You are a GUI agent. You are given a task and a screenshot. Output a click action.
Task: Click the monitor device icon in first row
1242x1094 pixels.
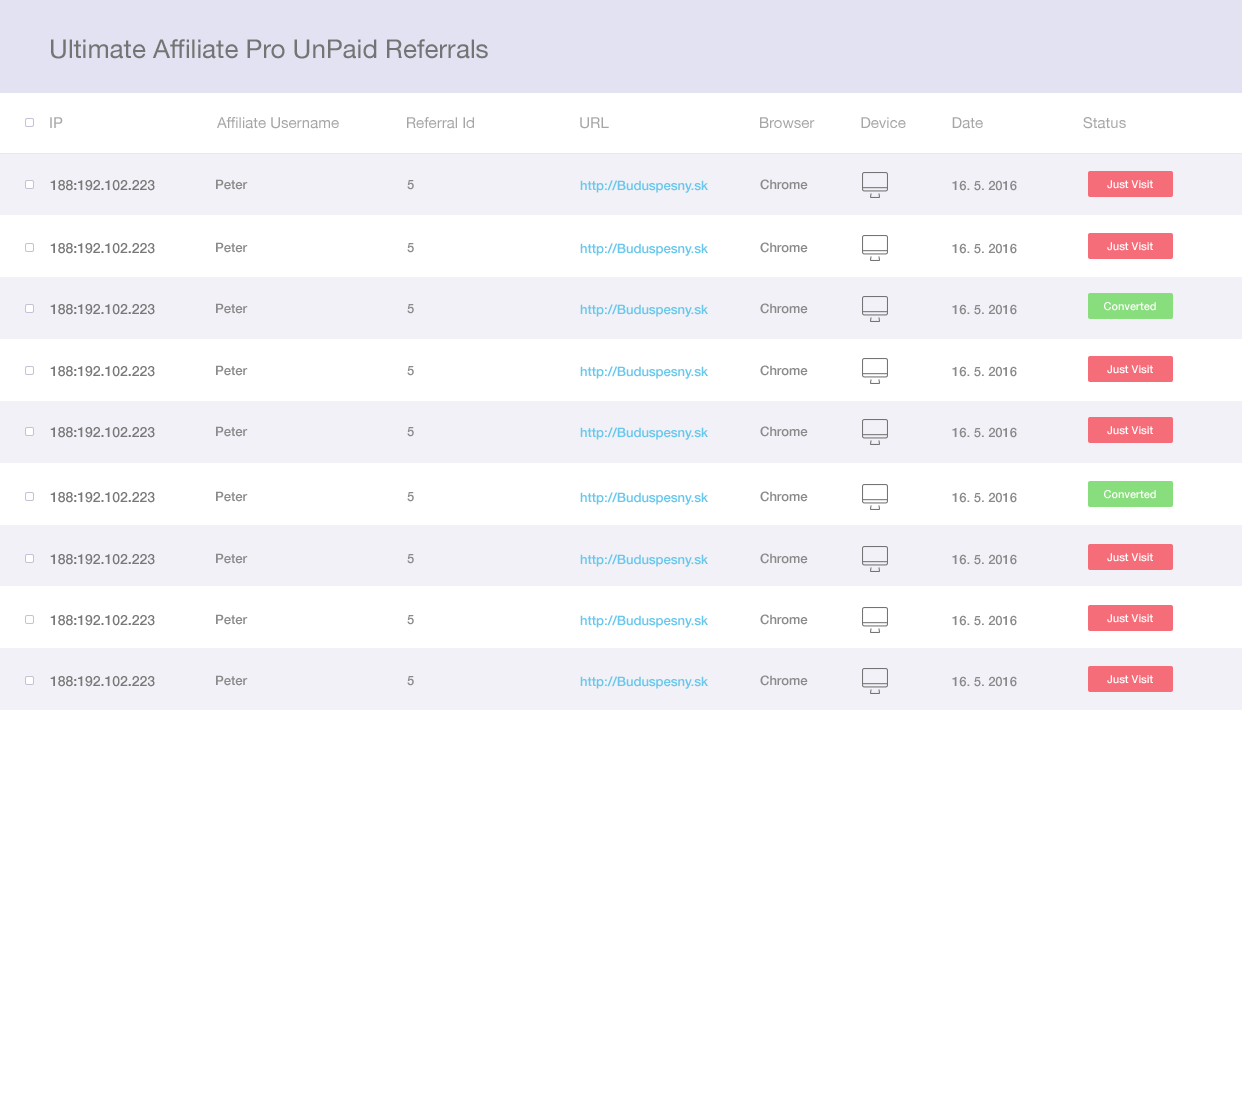pos(875,185)
